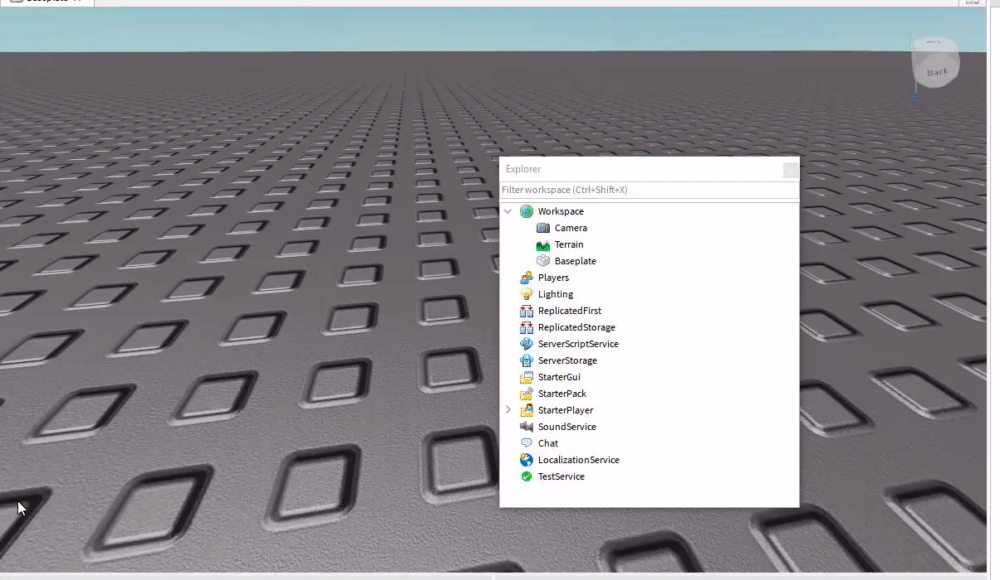
Task: Click the StarterPlayer icon
Action: point(526,410)
